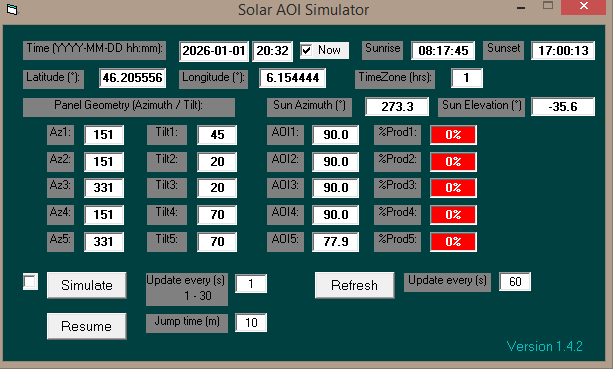Edit the TimeZone hours field

(x=467, y=78)
